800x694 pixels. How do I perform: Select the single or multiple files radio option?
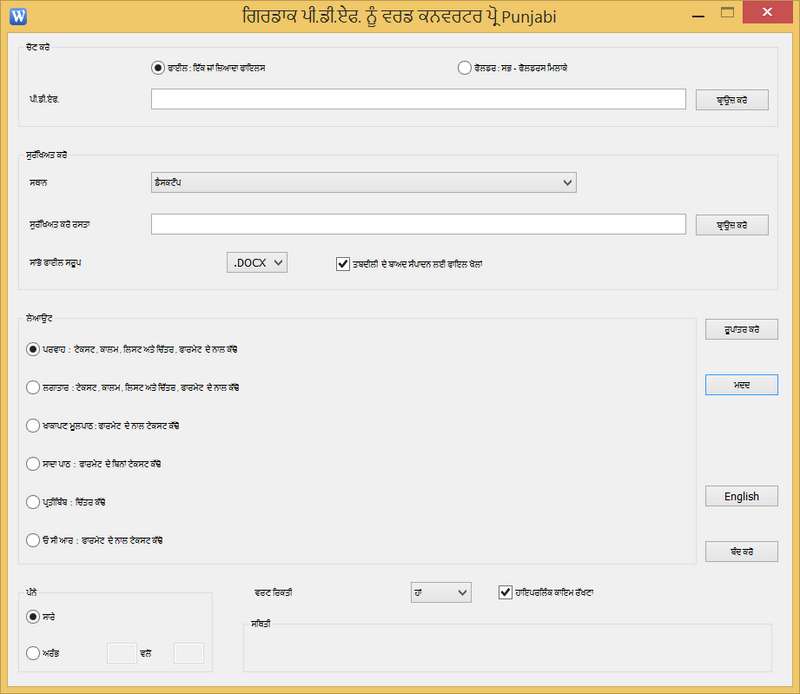tap(157, 68)
